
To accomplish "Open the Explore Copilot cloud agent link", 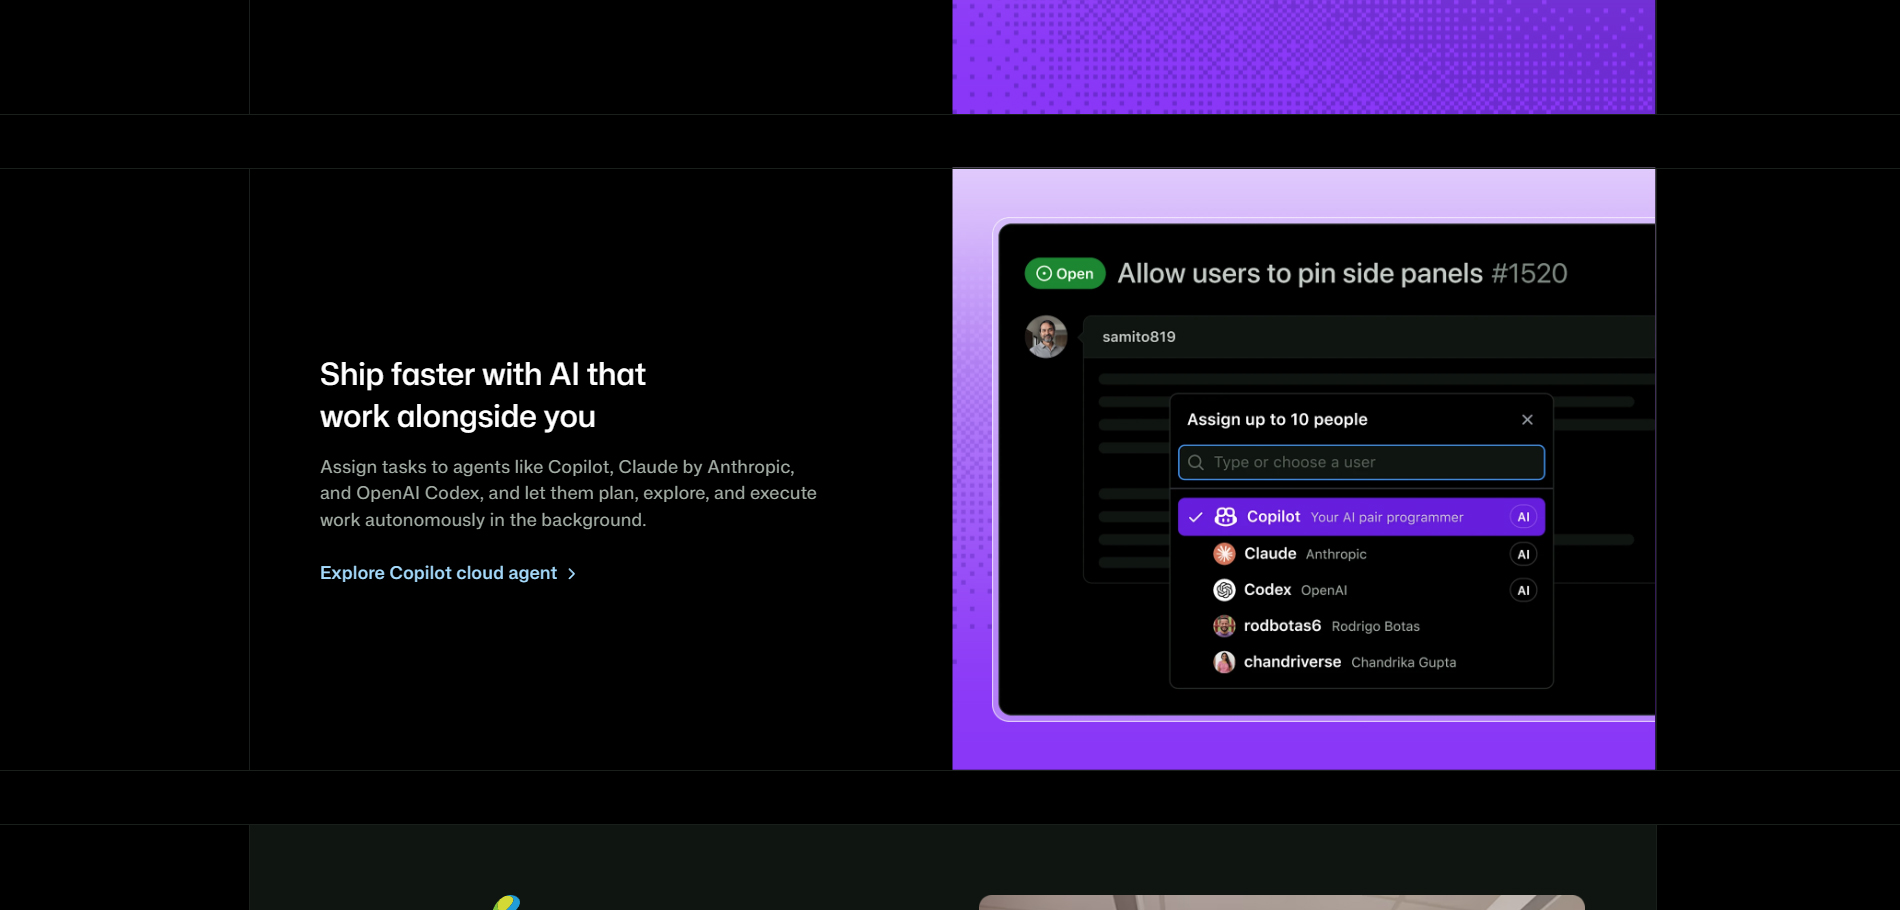I will click(448, 573).
